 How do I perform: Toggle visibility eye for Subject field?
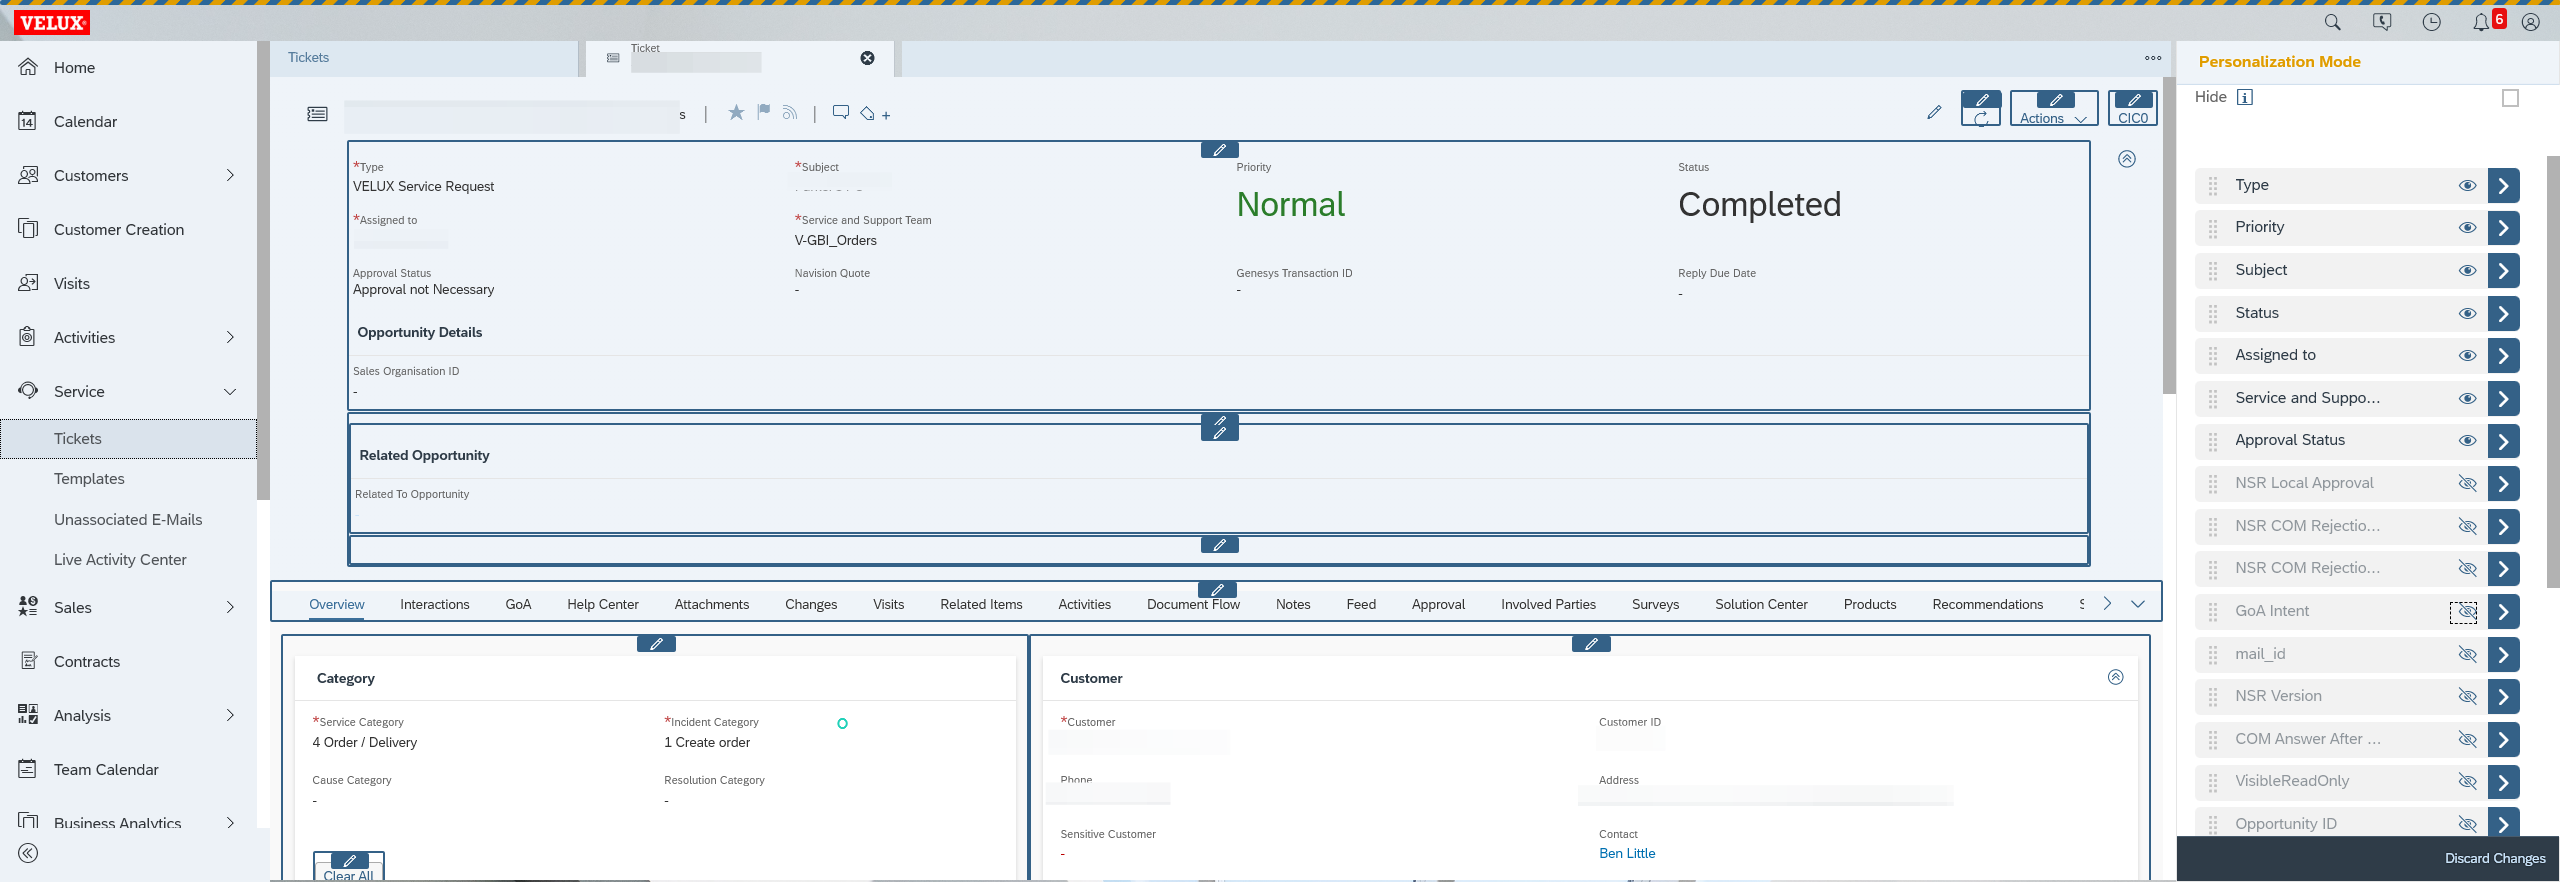click(x=2467, y=270)
